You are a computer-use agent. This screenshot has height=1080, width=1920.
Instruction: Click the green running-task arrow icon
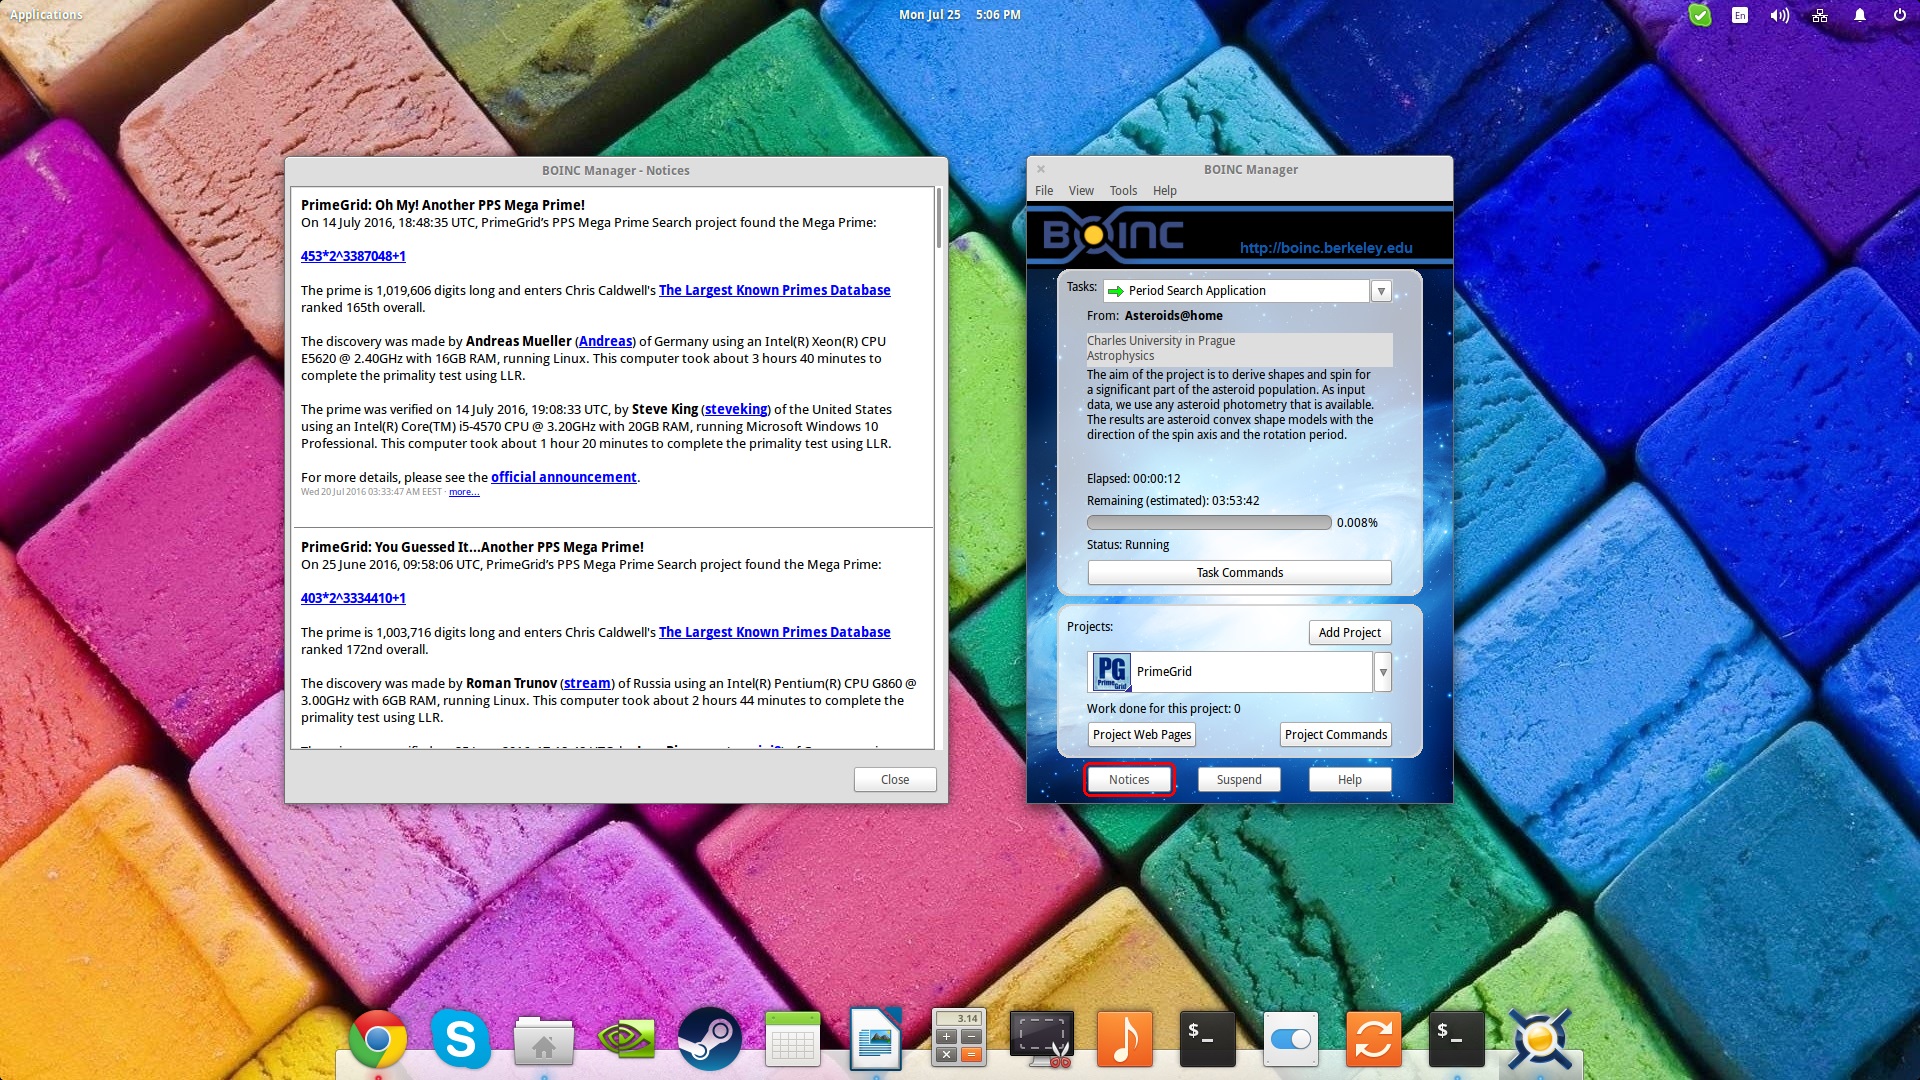[x=1116, y=290]
